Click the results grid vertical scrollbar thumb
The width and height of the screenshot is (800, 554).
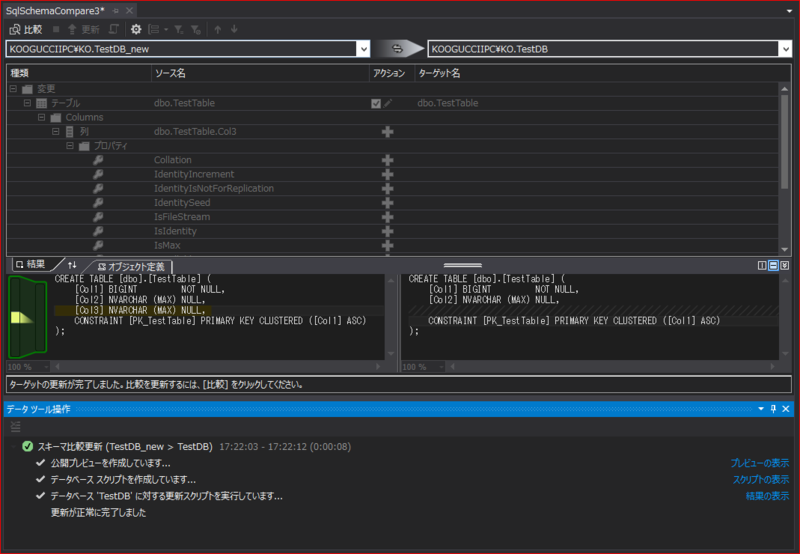pos(785,140)
